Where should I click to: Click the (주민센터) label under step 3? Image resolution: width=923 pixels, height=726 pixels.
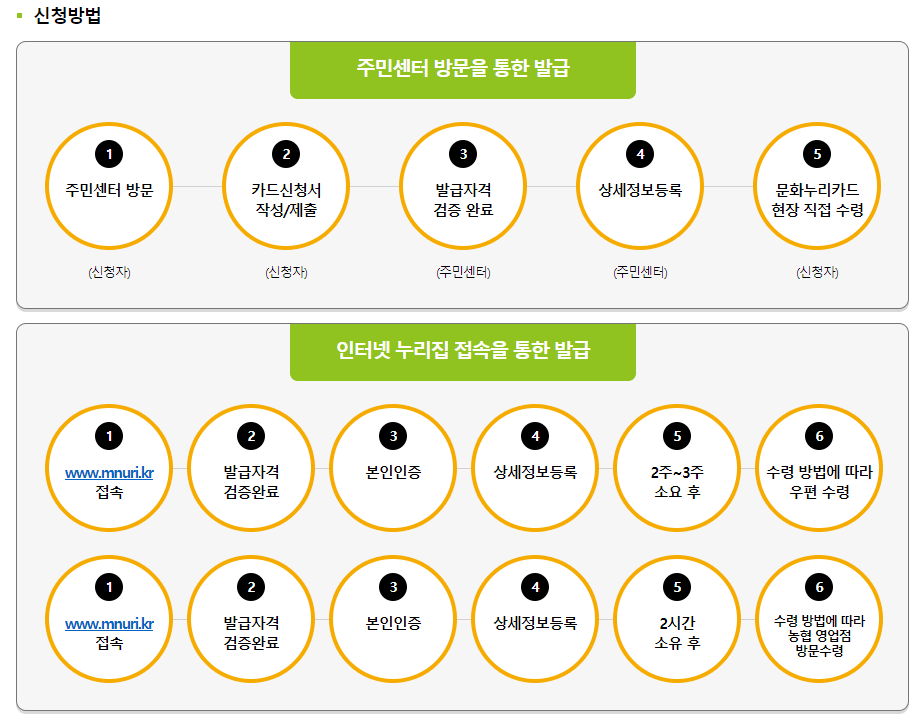pos(463,272)
